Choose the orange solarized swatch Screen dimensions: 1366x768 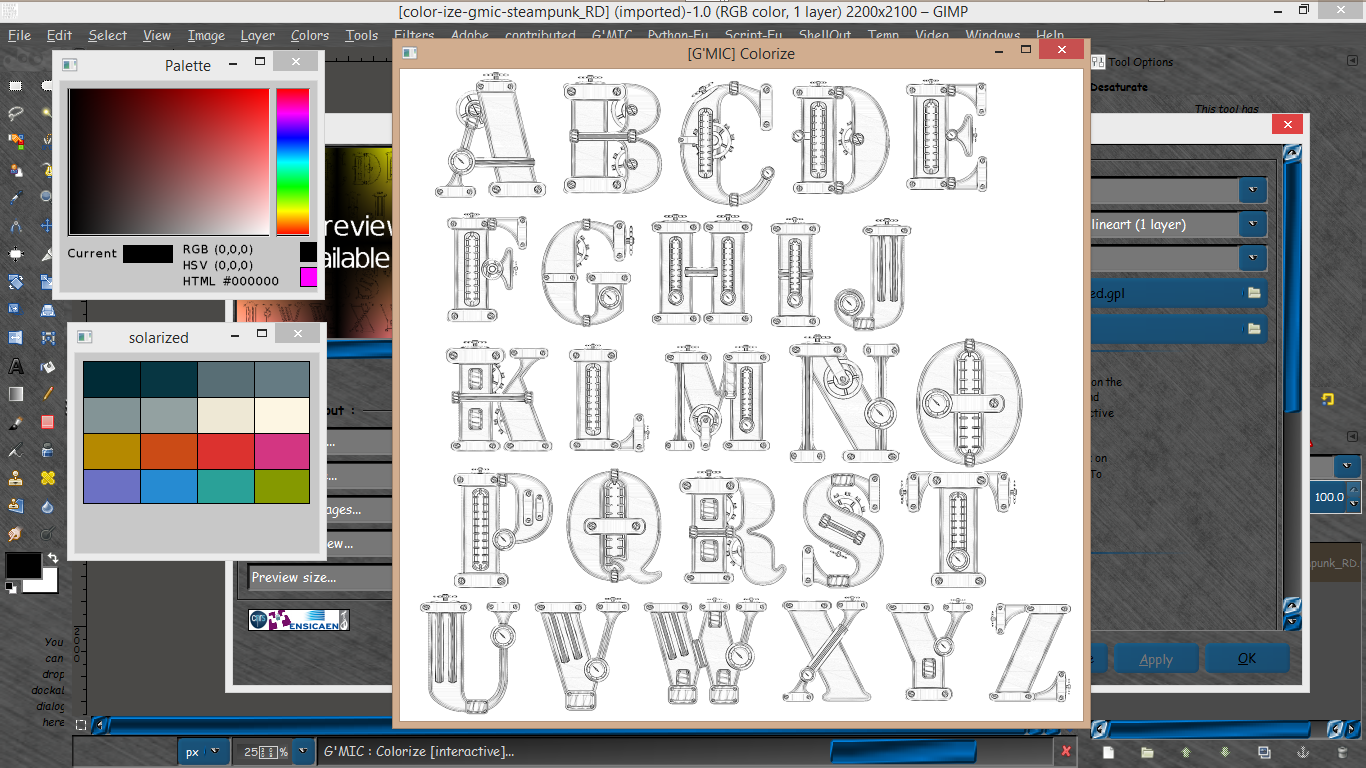[x=168, y=451]
